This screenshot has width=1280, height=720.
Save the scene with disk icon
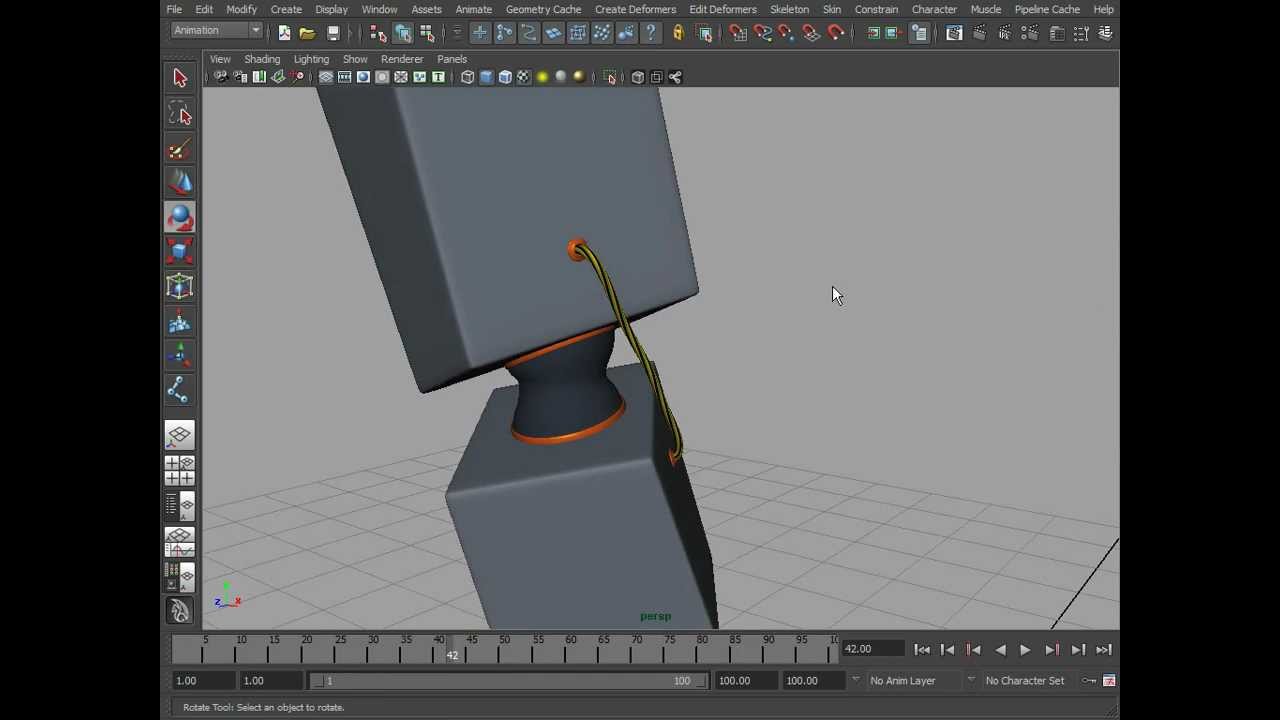(333, 33)
